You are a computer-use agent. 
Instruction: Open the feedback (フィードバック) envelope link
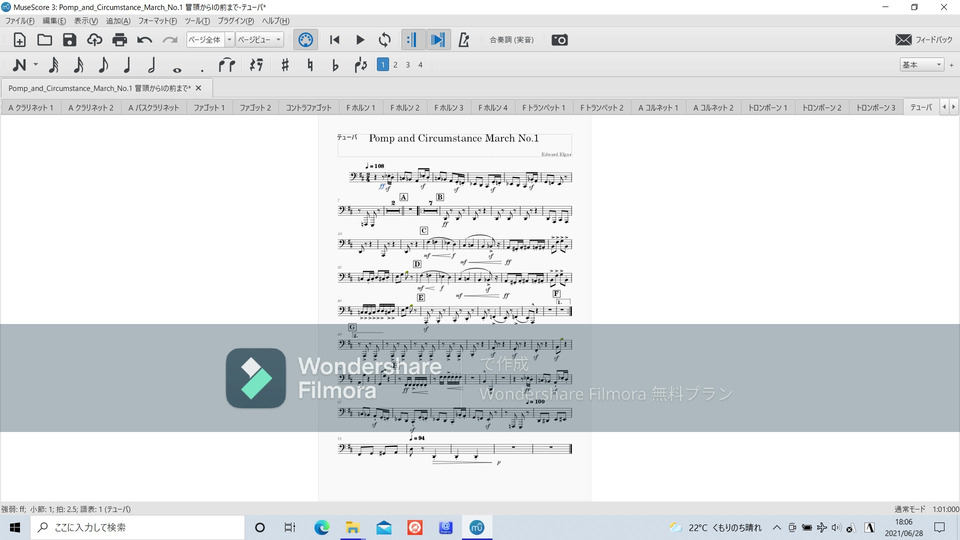(x=923, y=40)
